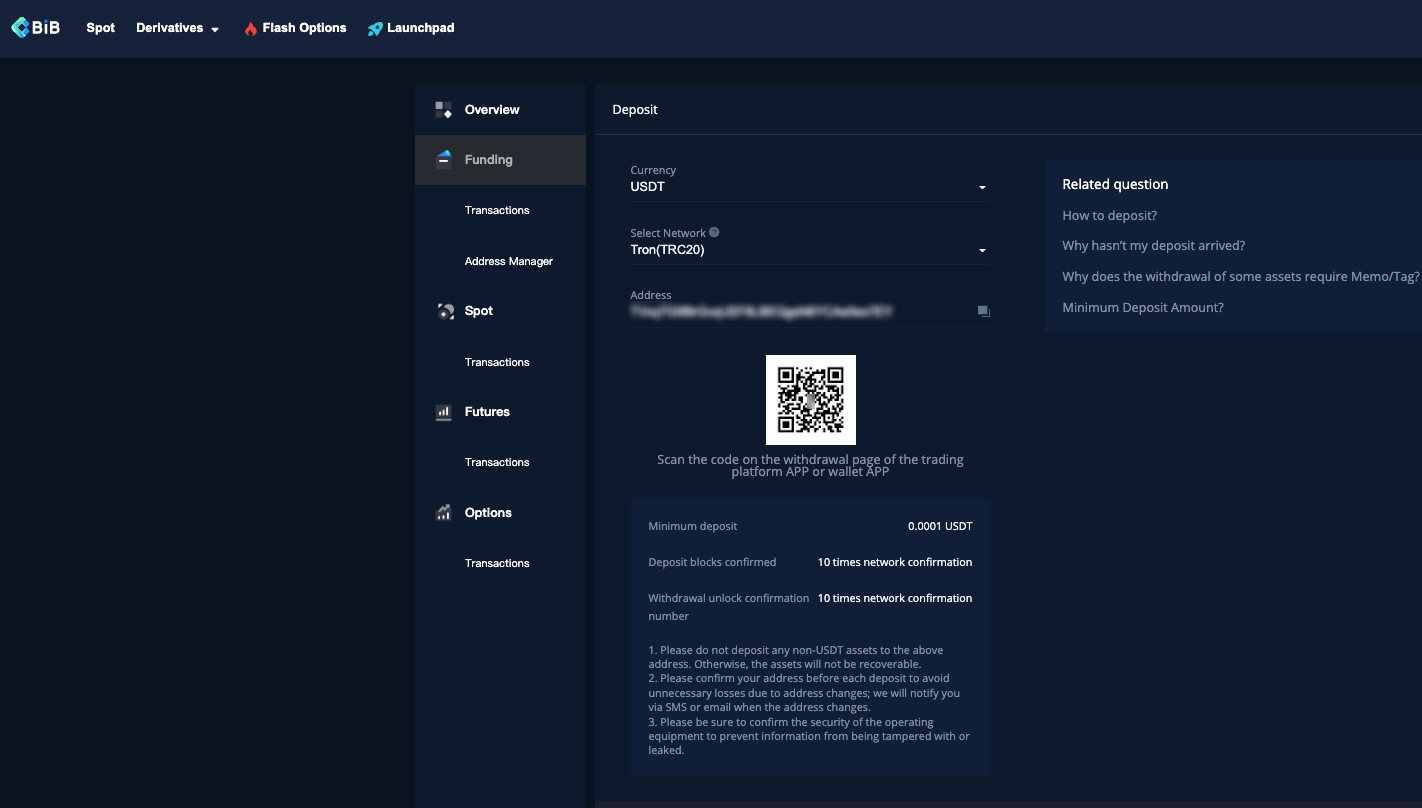This screenshot has width=1422, height=808.
Task: Click the 'Deposit blocks confirmed' label
Action: [x=712, y=562]
